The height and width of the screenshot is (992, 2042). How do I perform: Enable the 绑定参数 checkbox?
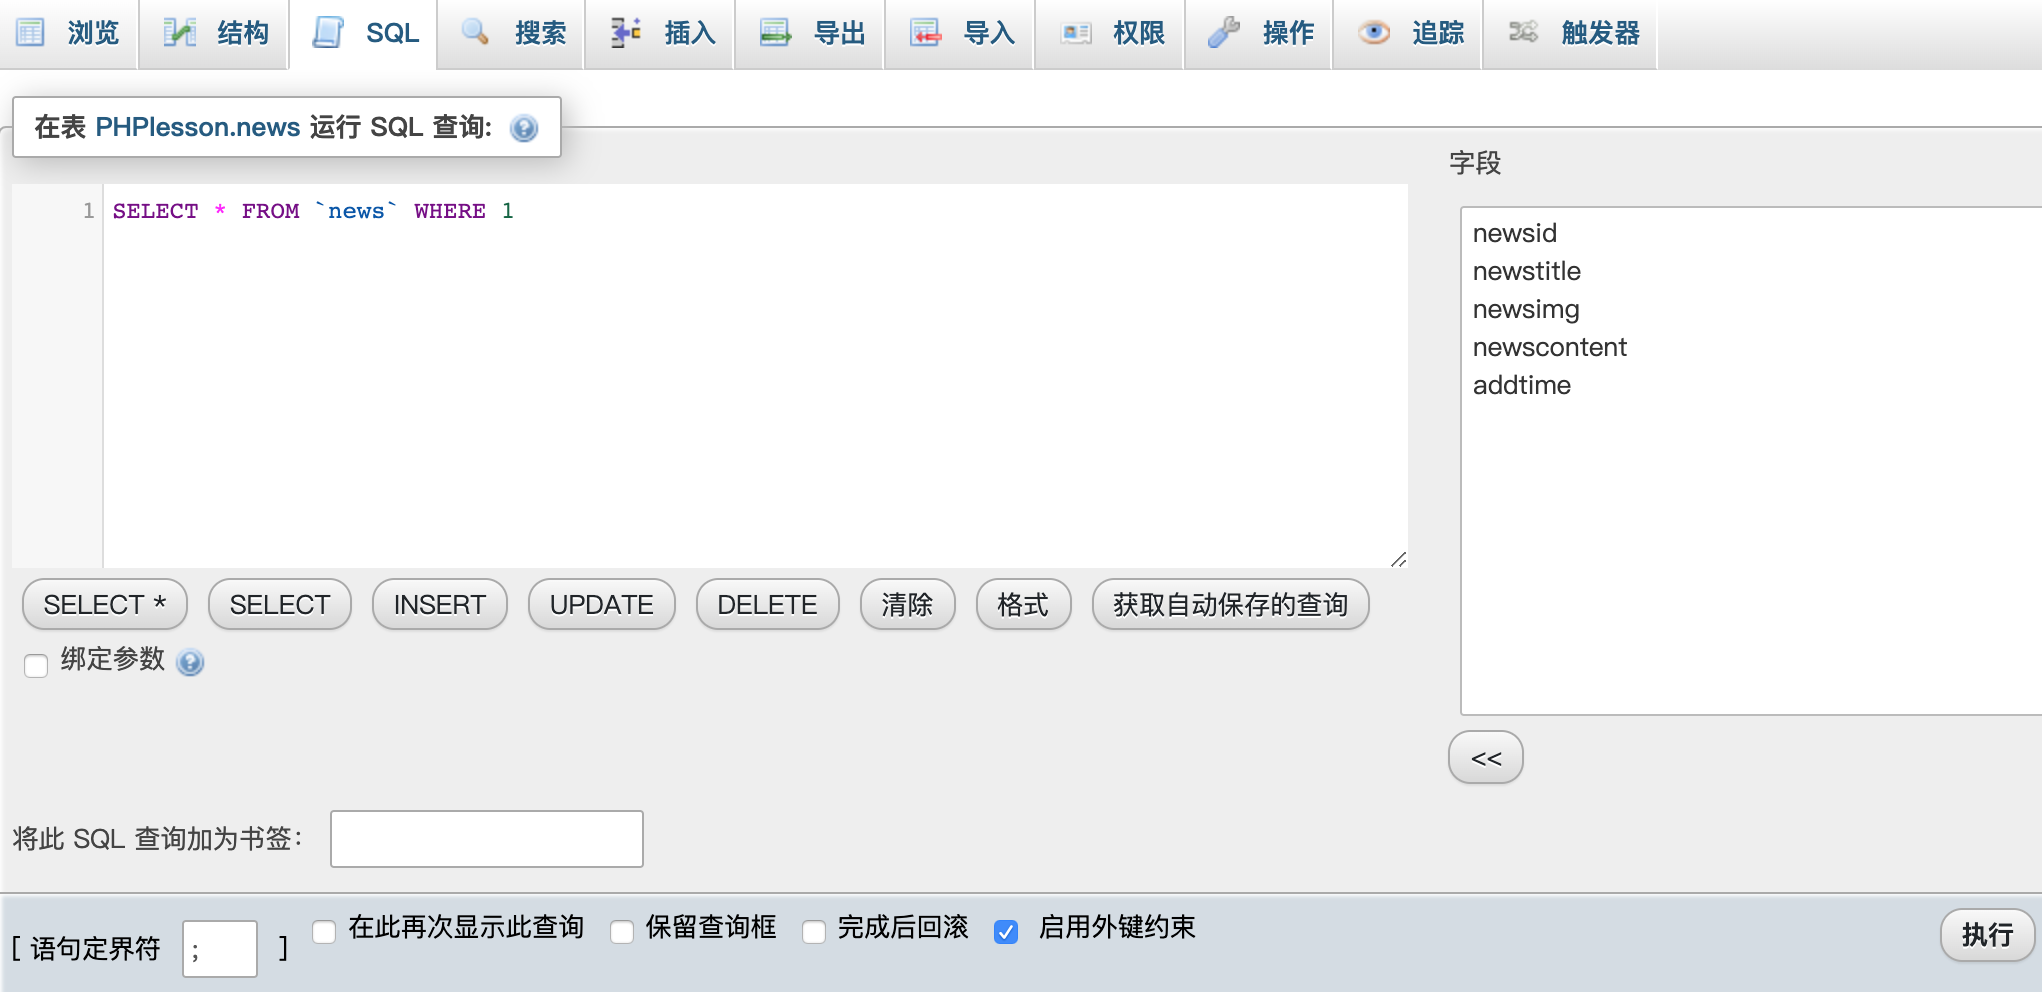click(x=36, y=665)
